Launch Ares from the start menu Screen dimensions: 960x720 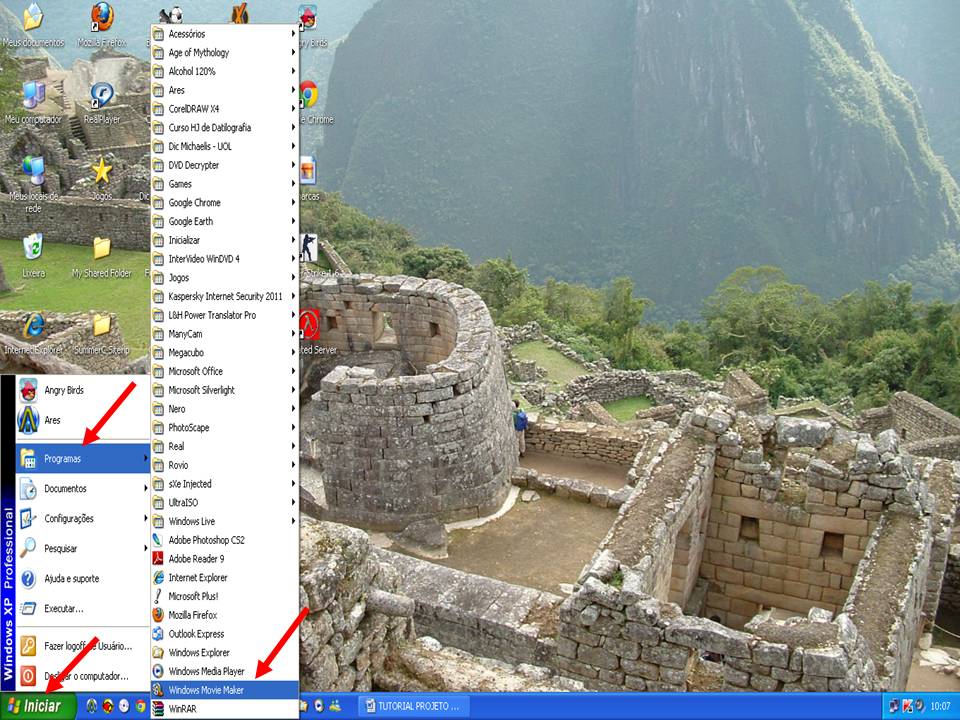click(83, 420)
